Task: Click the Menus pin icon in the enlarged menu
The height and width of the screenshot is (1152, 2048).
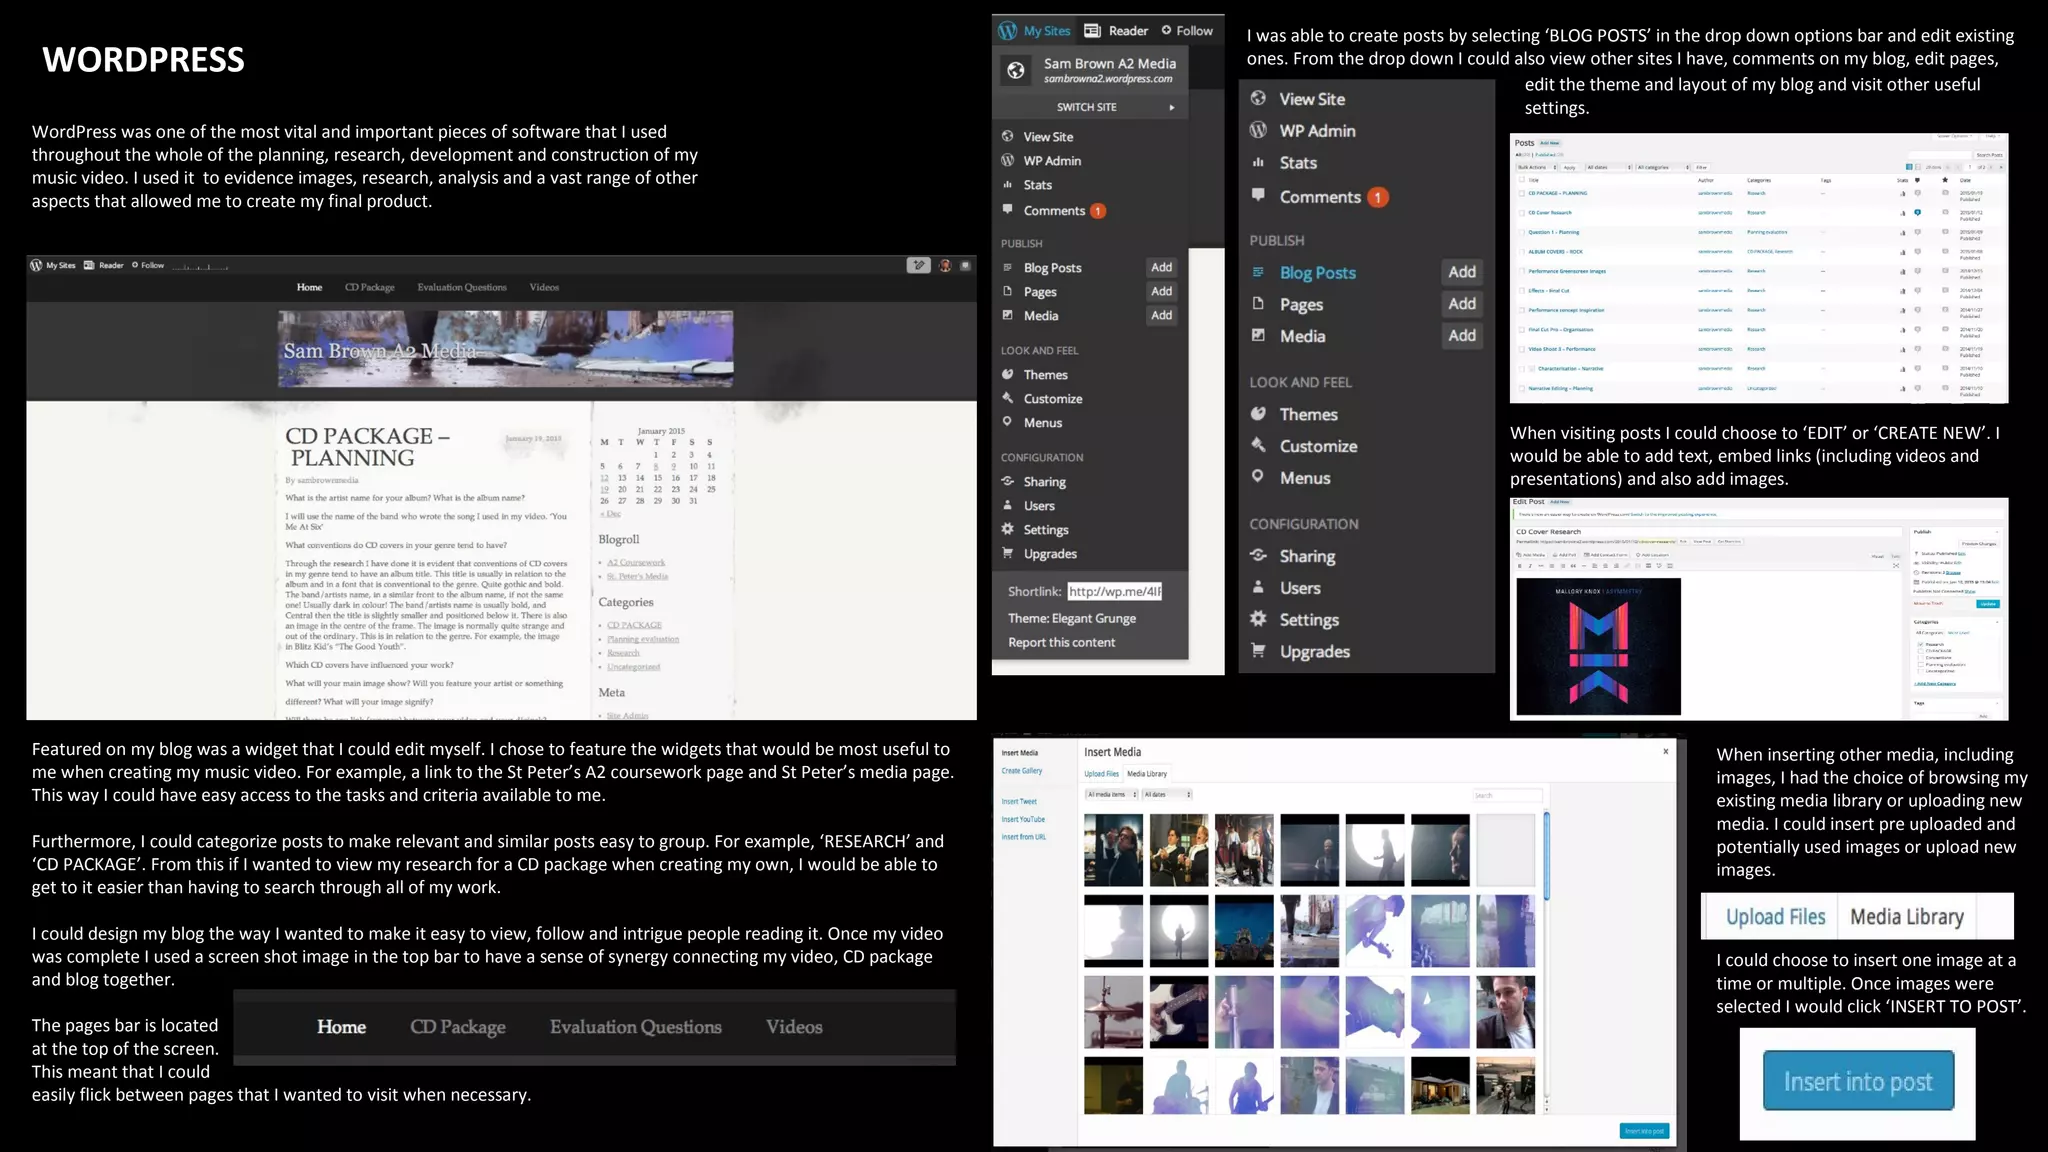Action: pyautogui.click(x=1258, y=476)
